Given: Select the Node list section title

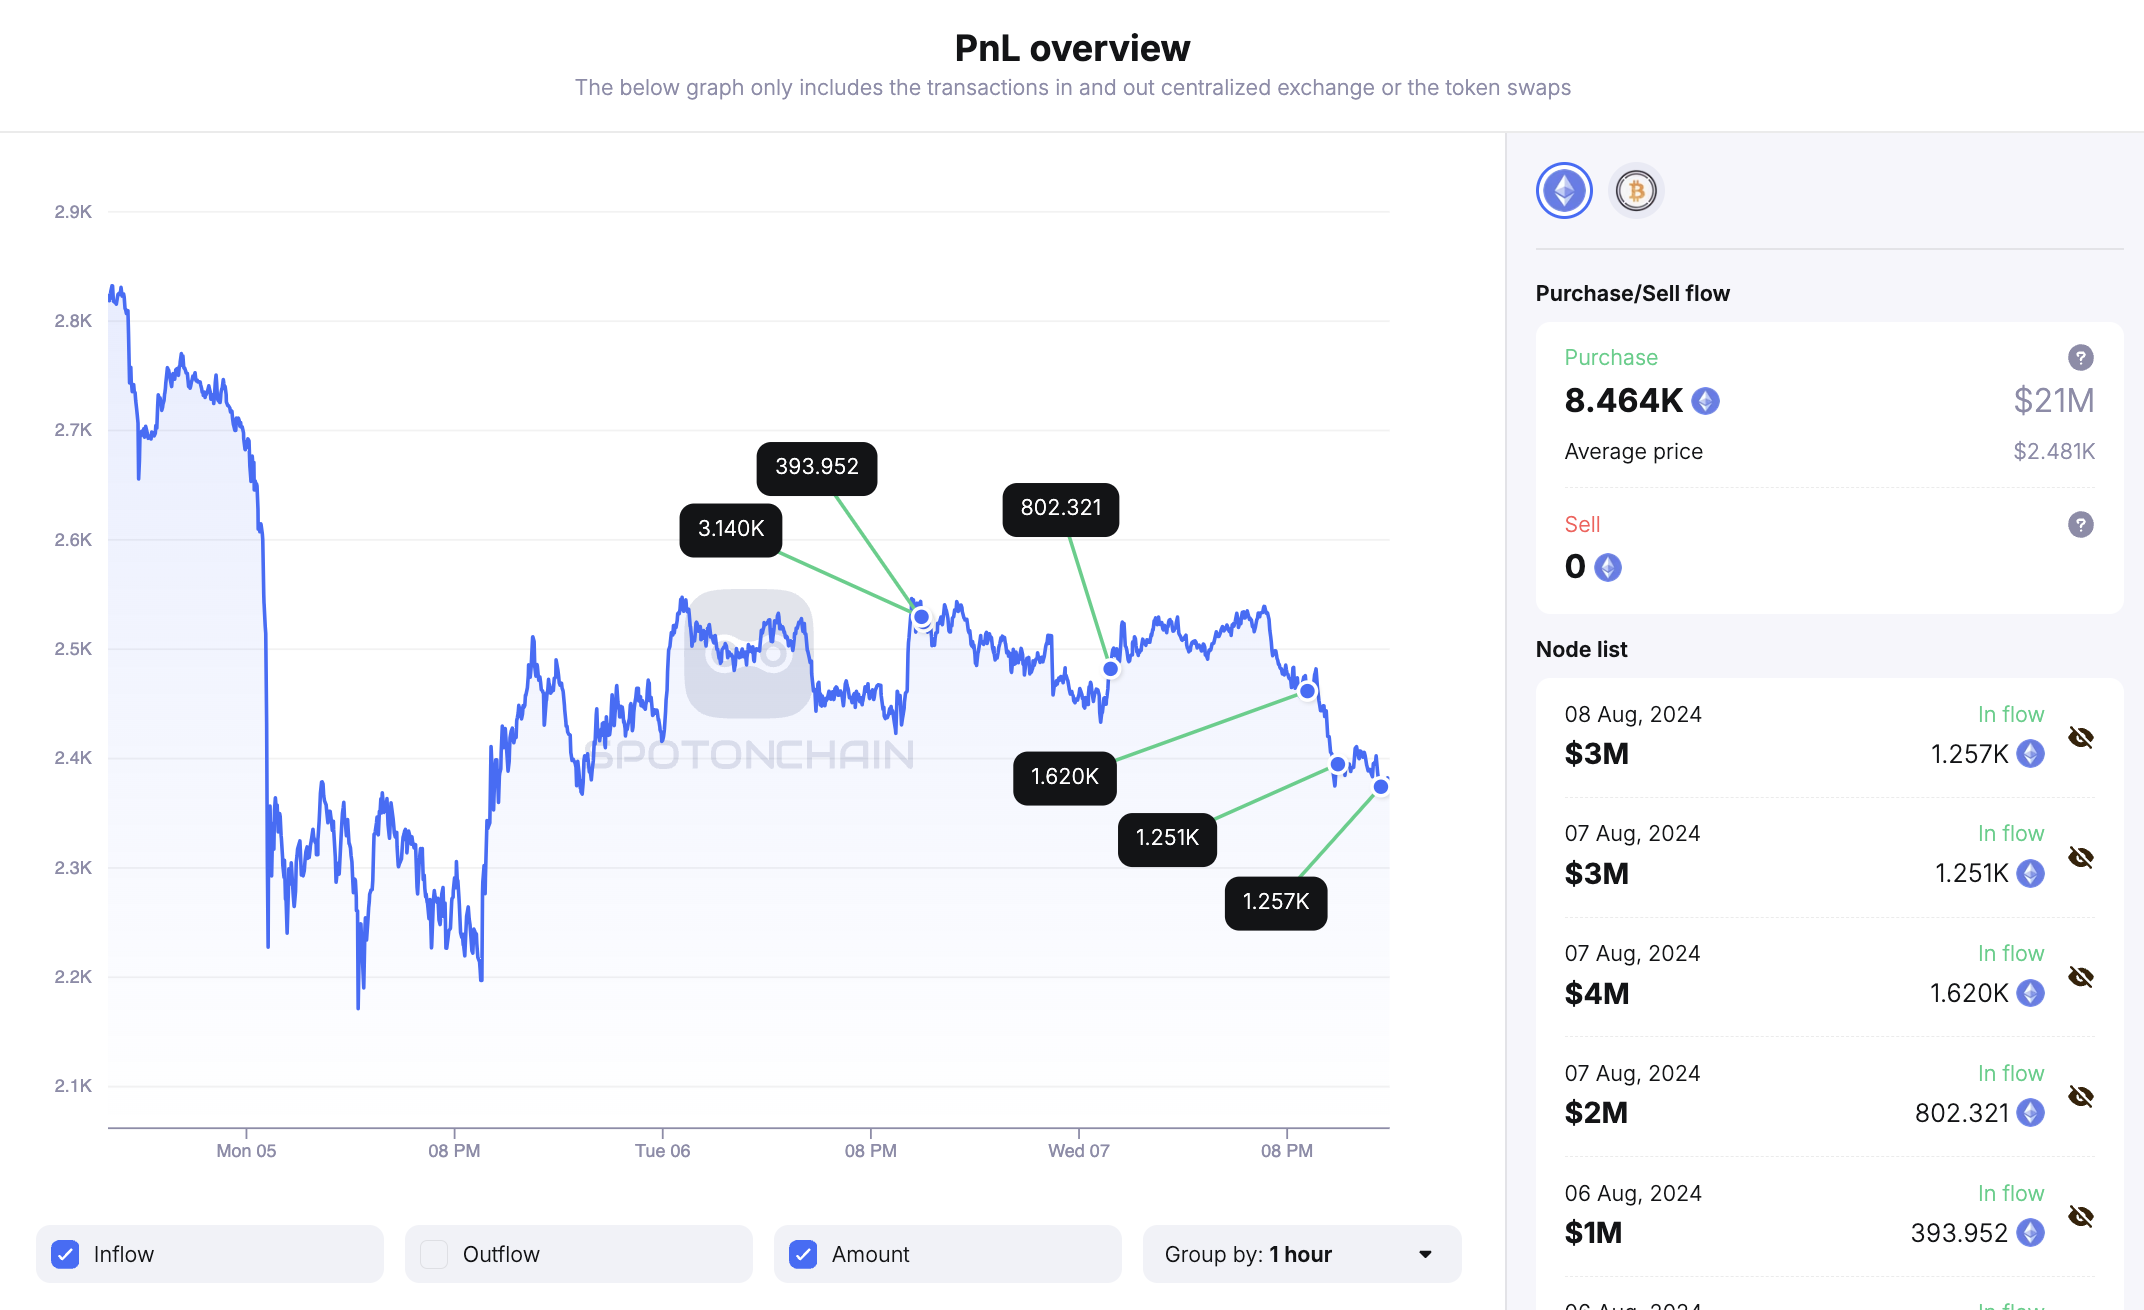Looking at the screenshot, I should point(1580,648).
